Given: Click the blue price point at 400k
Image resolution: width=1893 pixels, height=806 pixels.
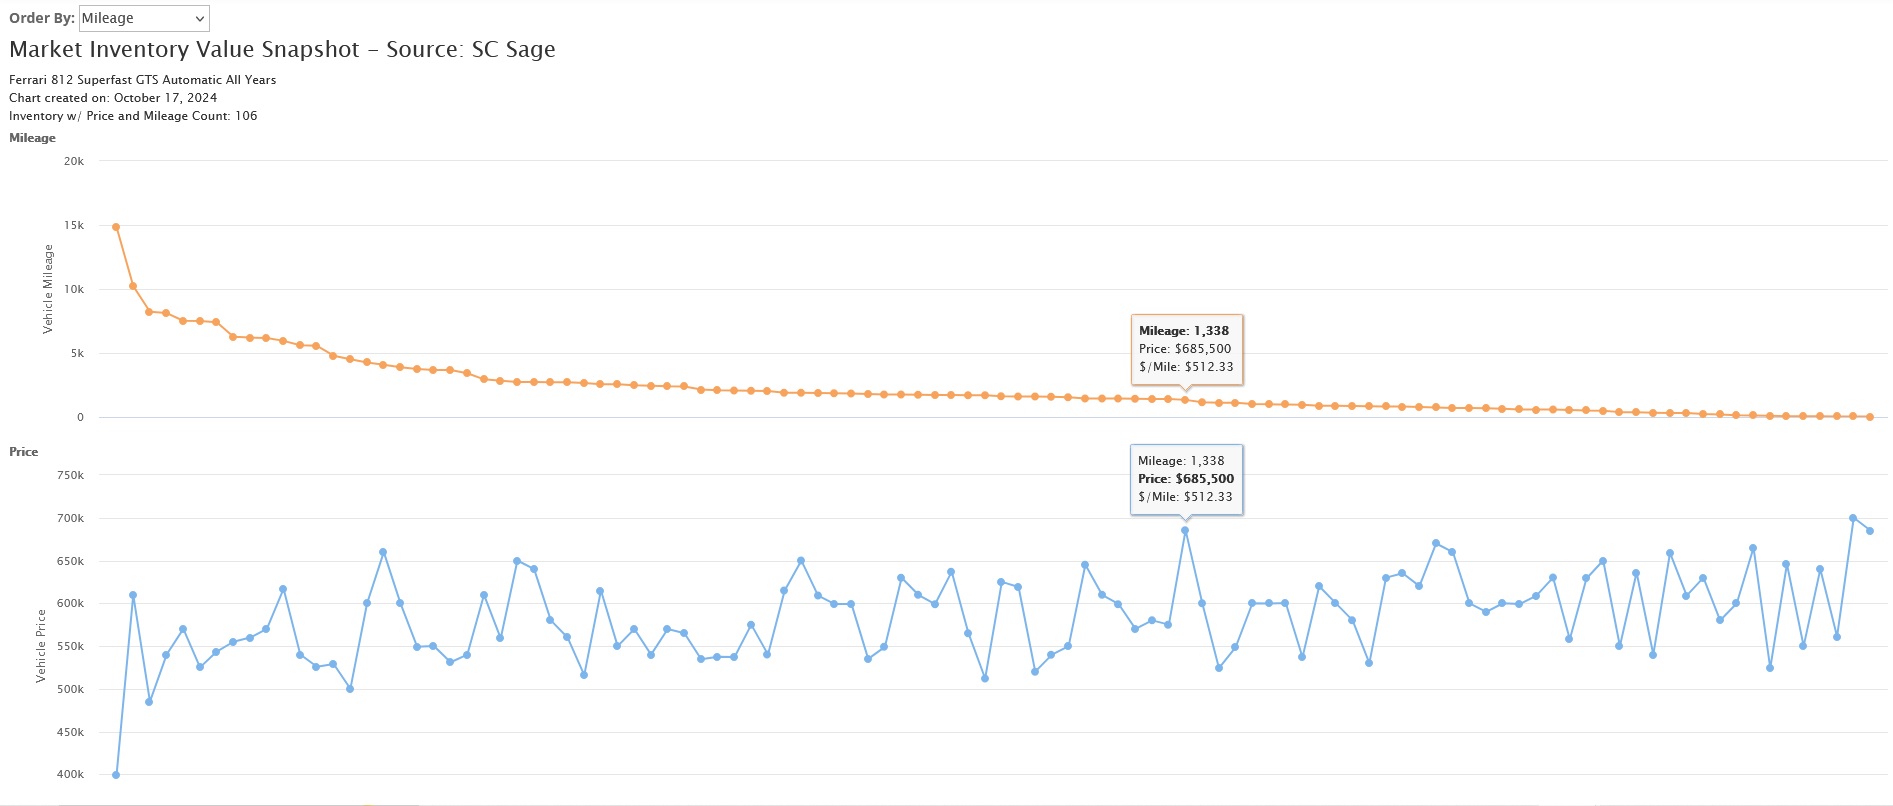Looking at the screenshot, I should [116, 775].
